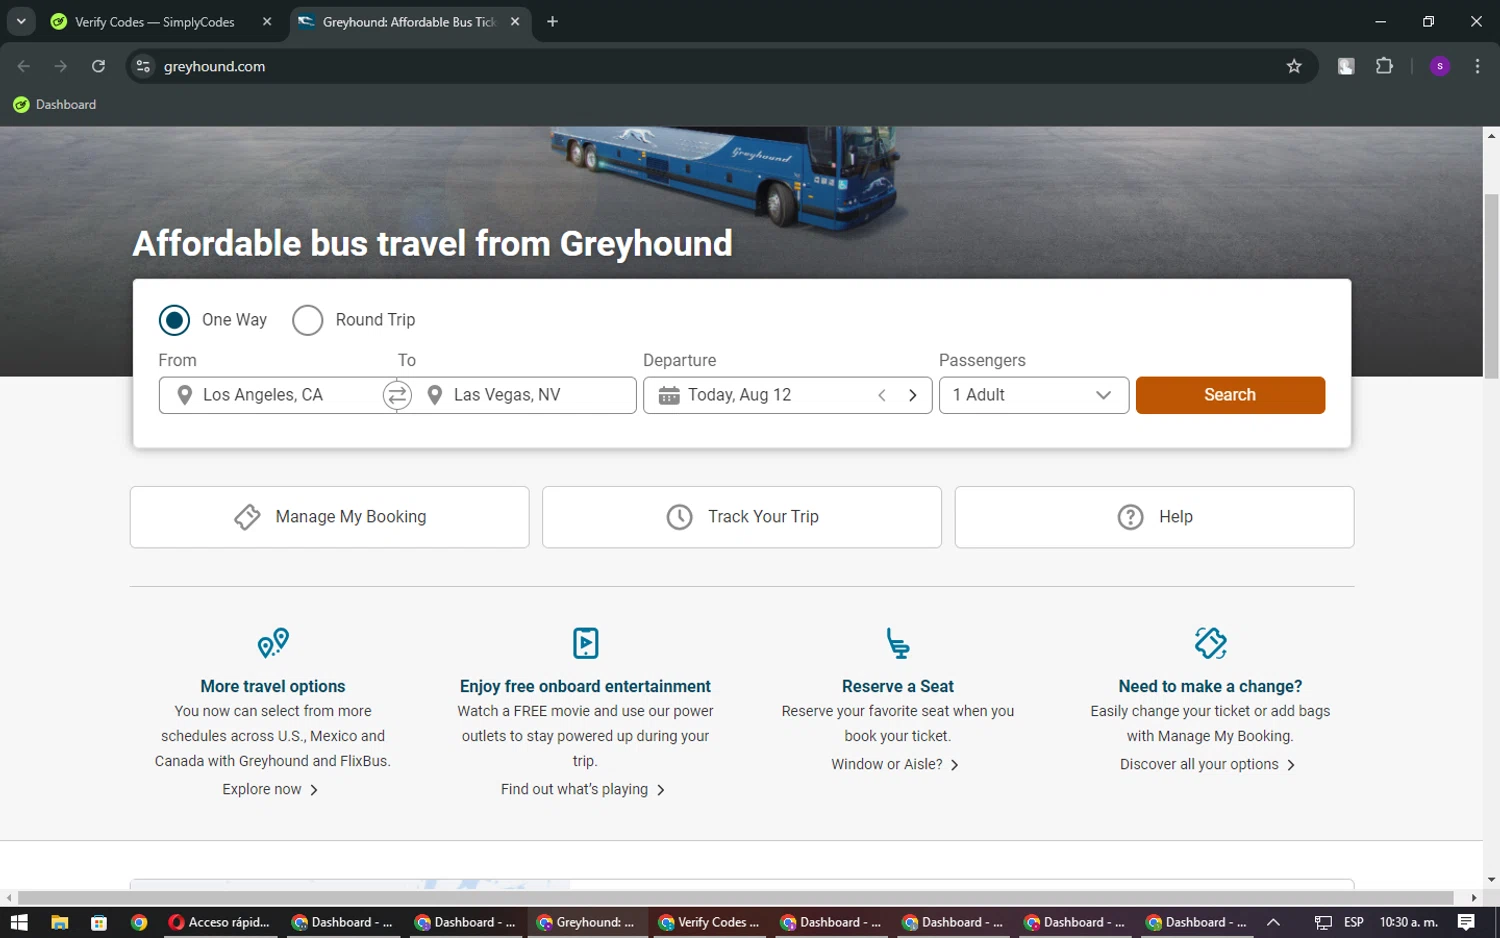Select the Greyhound: Affordable Bus Tickets tab
Image resolution: width=1500 pixels, height=938 pixels.
tap(408, 22)
